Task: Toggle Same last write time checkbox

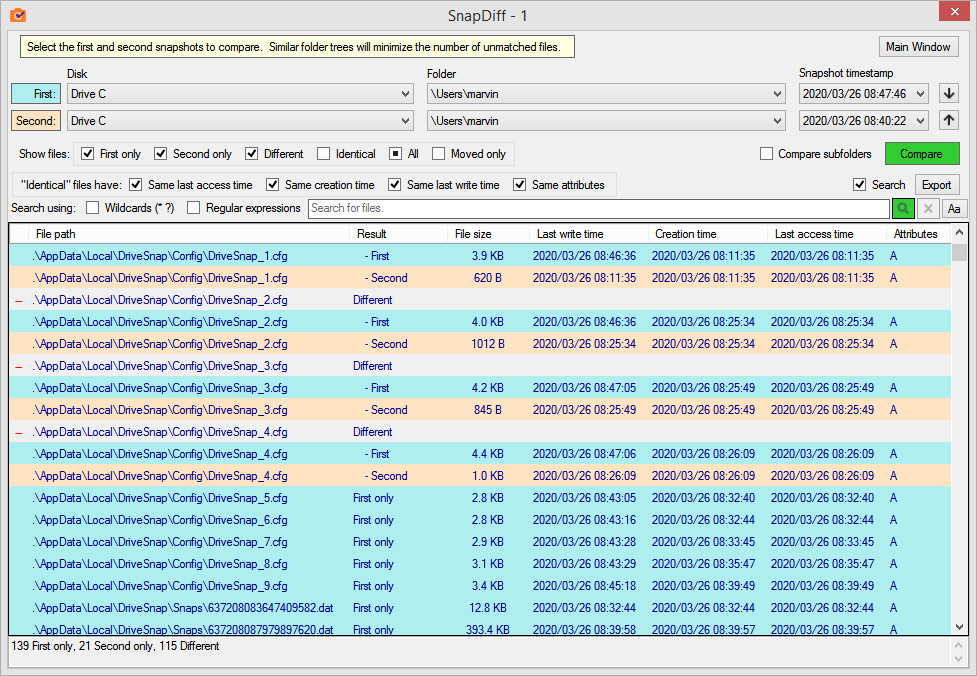Action: coord(394,184)
